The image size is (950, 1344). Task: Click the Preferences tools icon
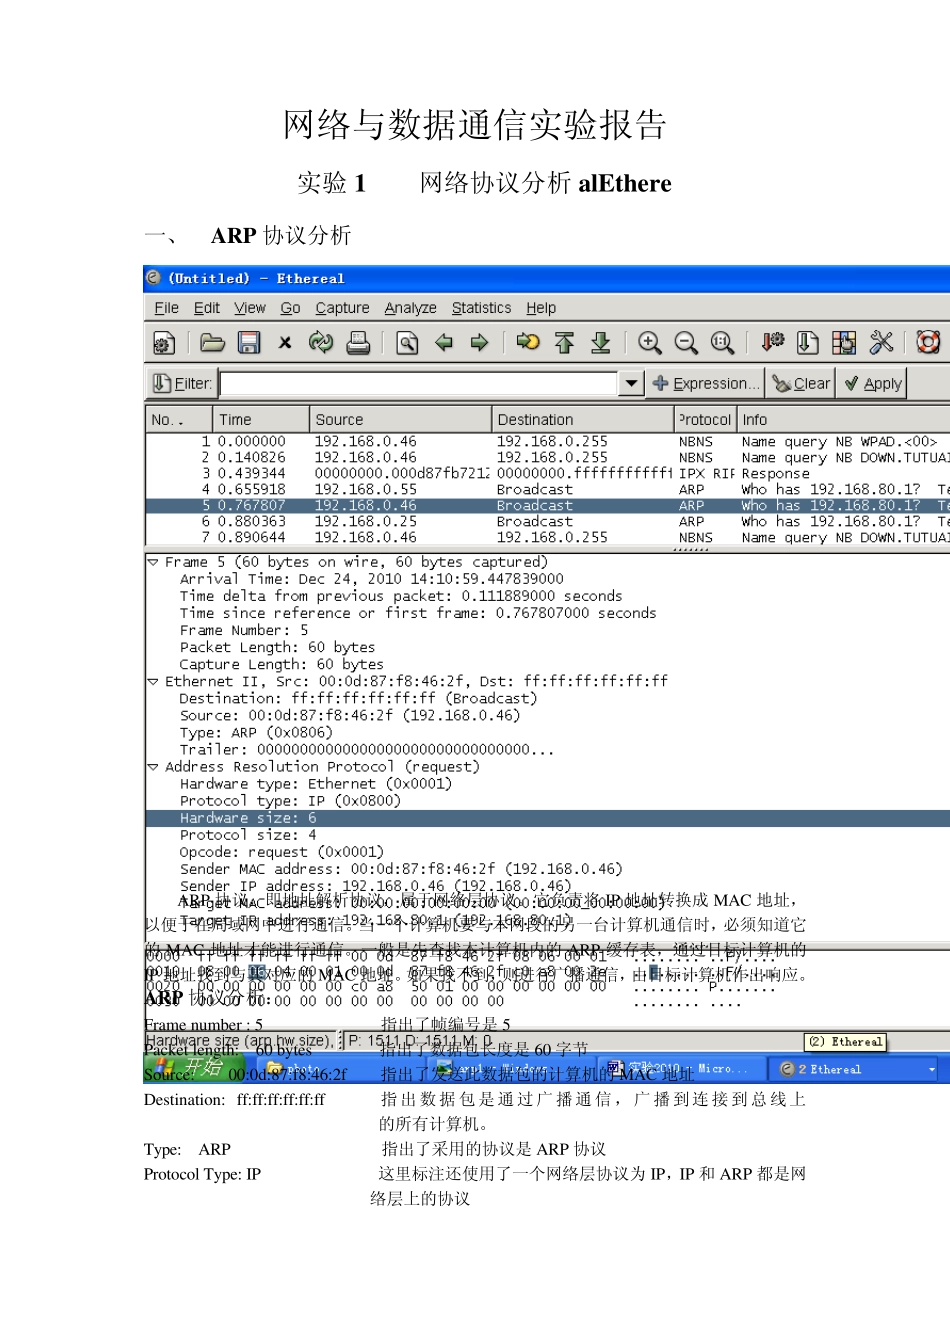(881, 343)
